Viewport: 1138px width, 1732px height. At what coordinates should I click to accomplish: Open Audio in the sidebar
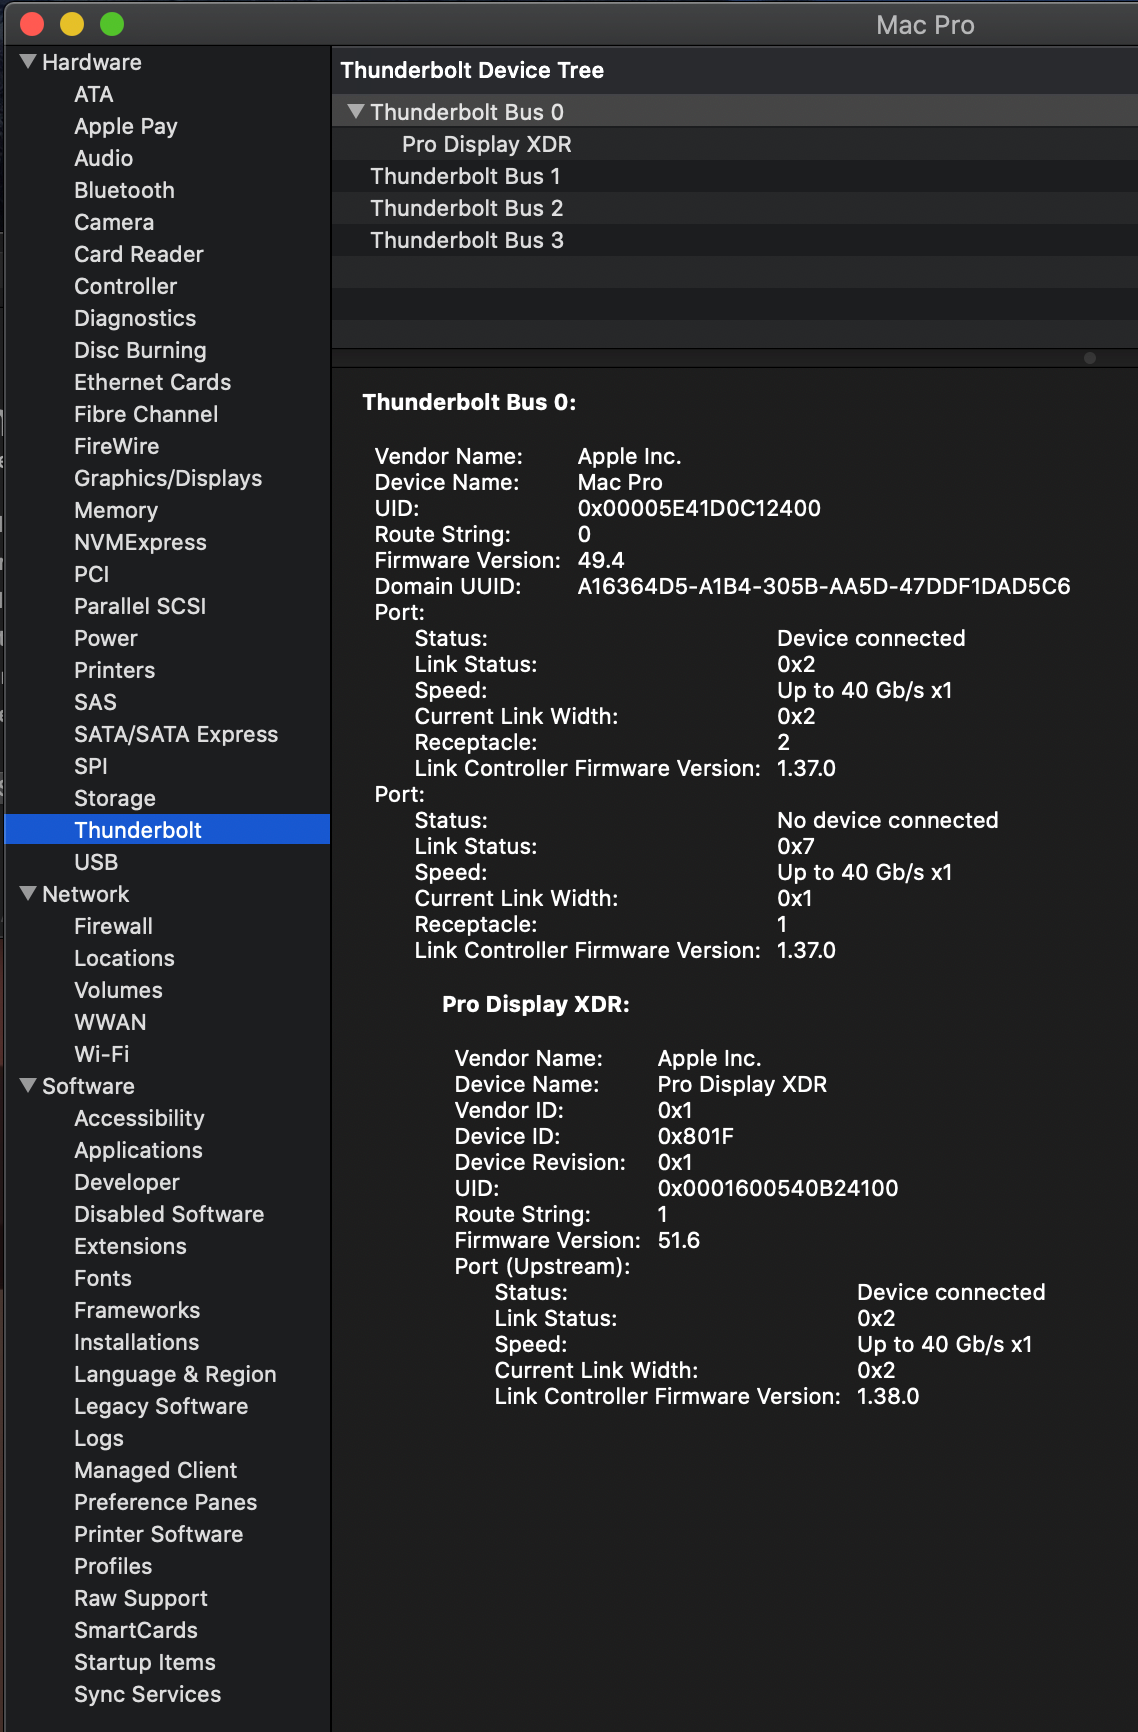pyautogui.click(x=103, y=158)
